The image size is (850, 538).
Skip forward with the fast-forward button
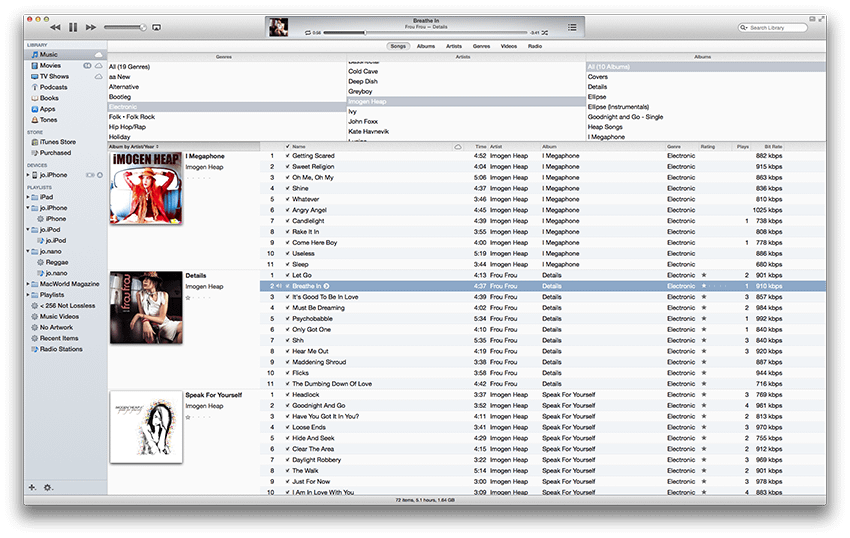coord(91,27)
